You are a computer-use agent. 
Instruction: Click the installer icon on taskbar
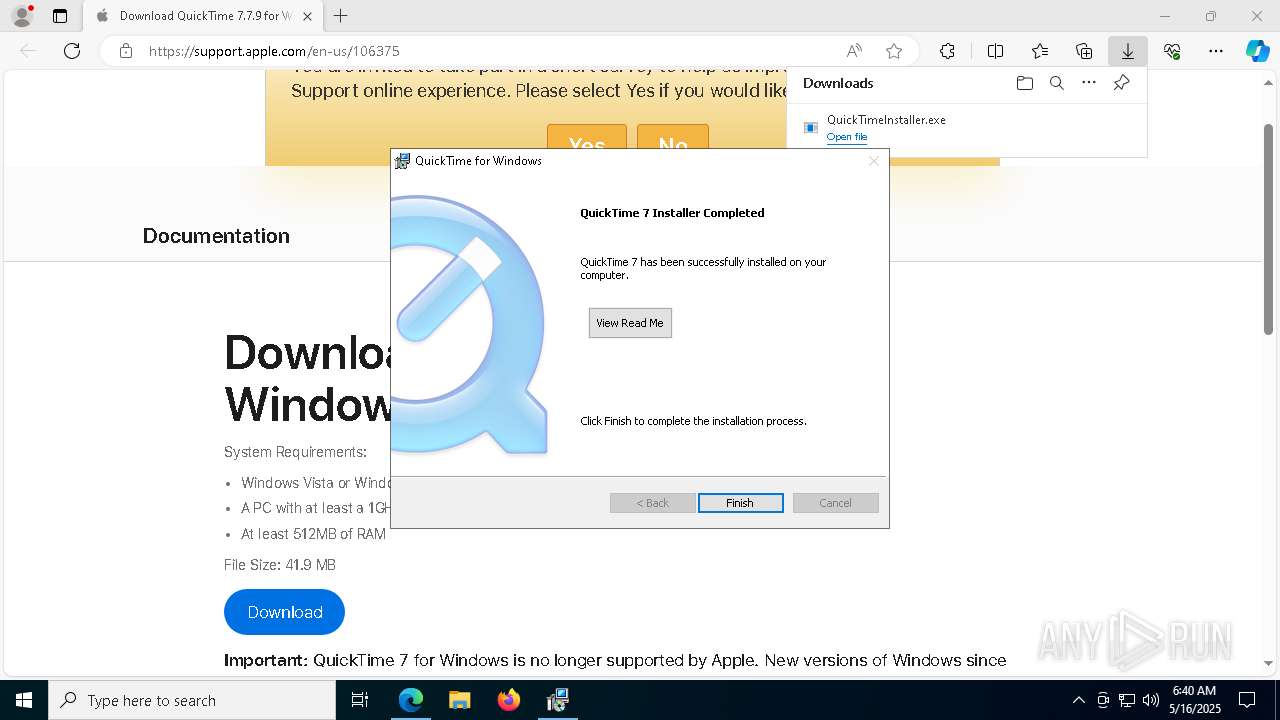coord(557,700)
